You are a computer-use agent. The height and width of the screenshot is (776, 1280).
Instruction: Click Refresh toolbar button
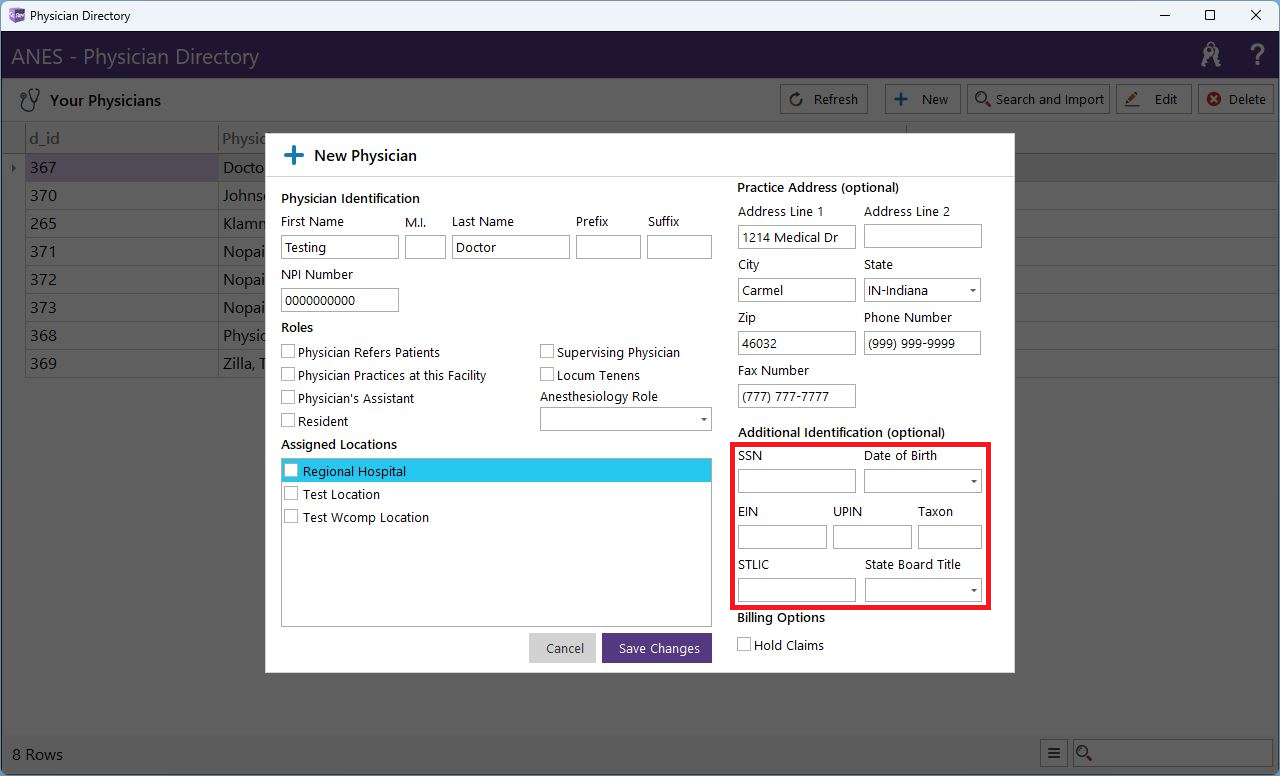[x=824, y=99]
